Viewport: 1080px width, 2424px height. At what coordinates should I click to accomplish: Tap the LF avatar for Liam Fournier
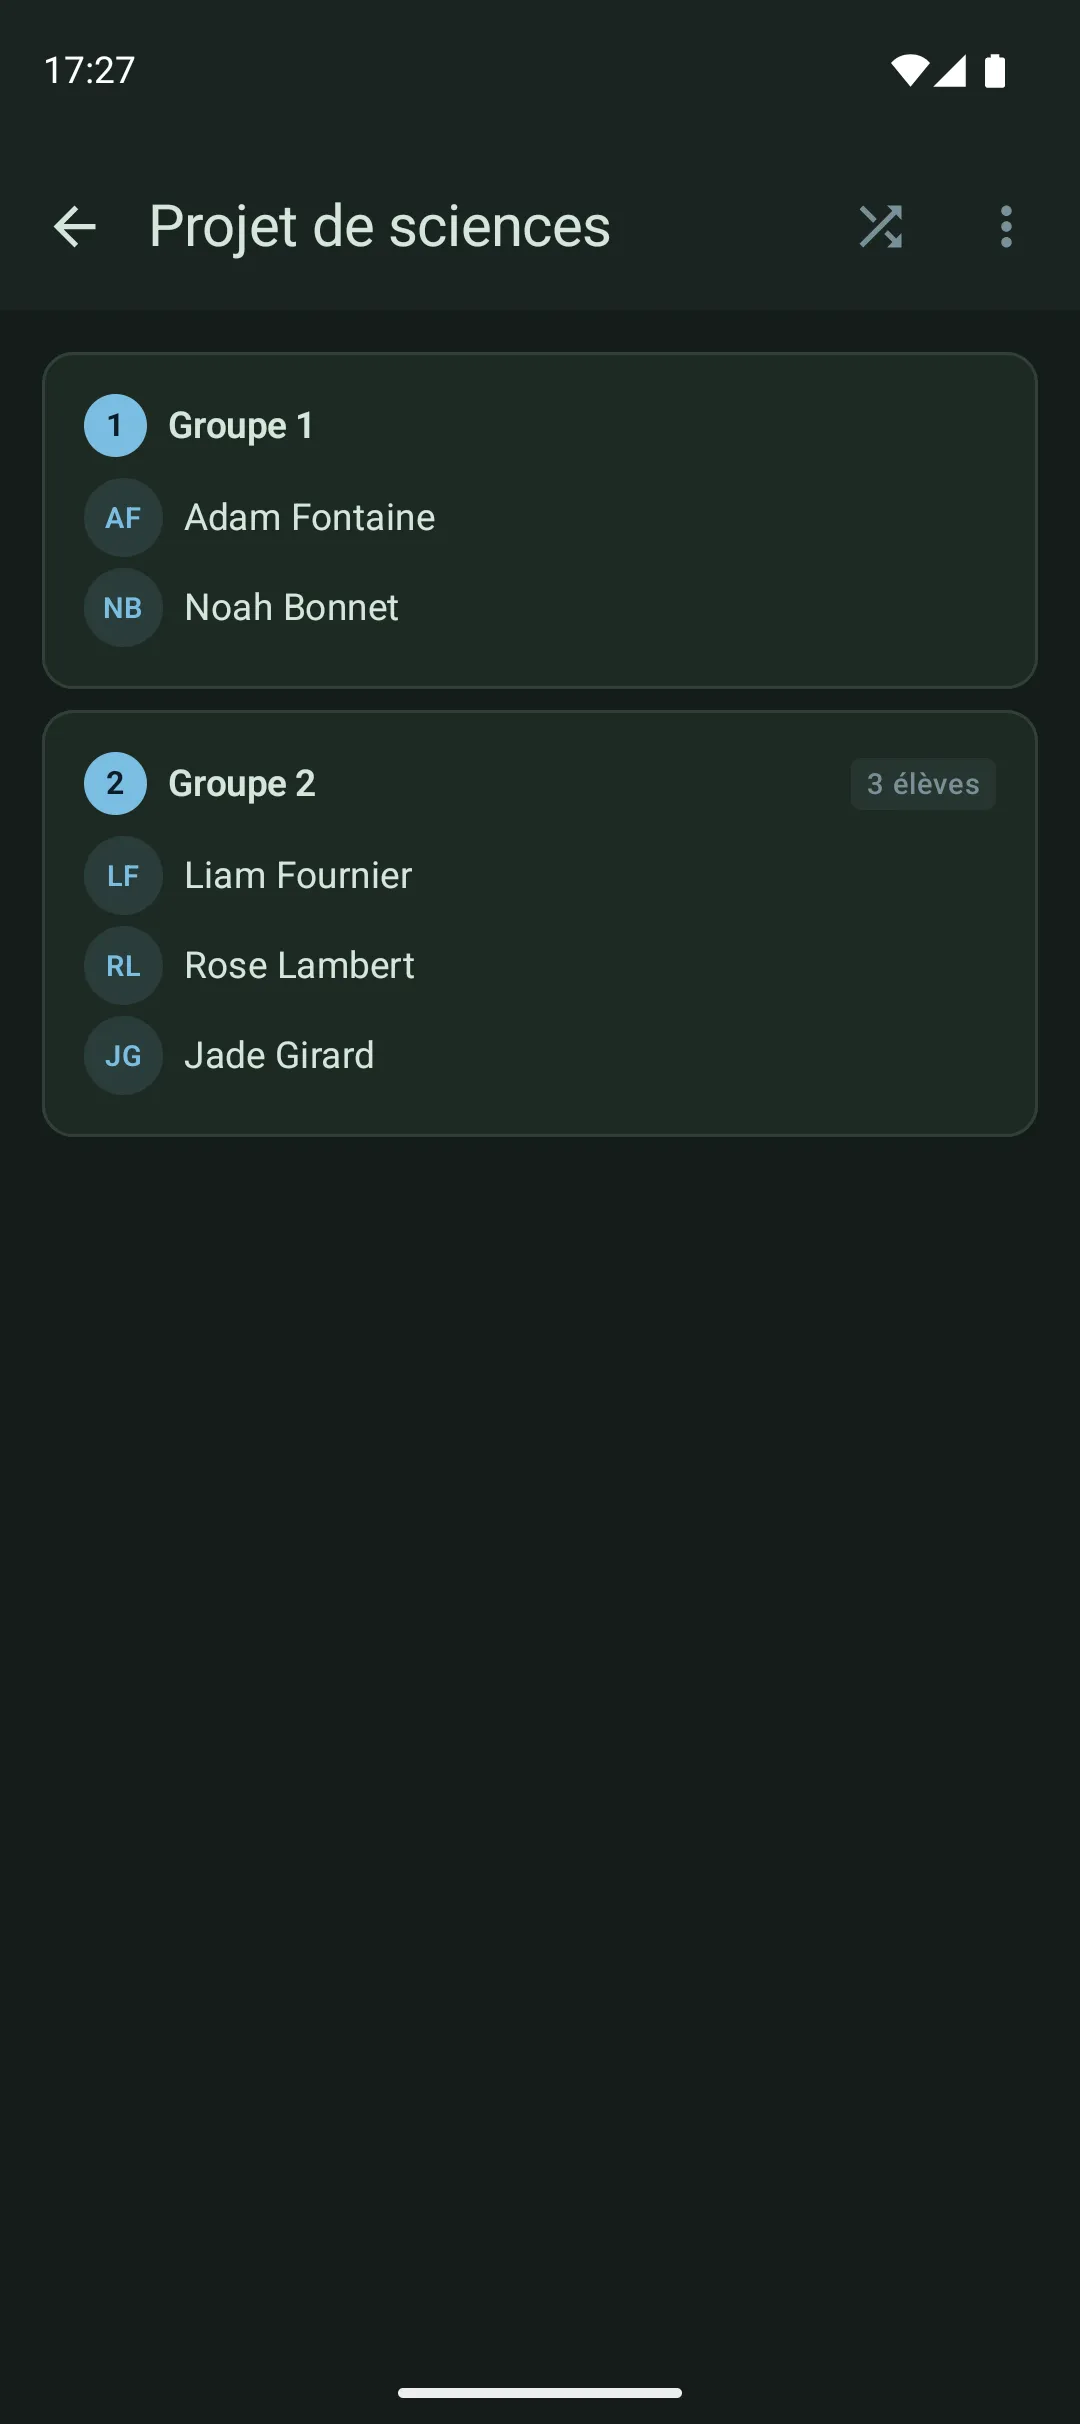[x=123, y=876]
